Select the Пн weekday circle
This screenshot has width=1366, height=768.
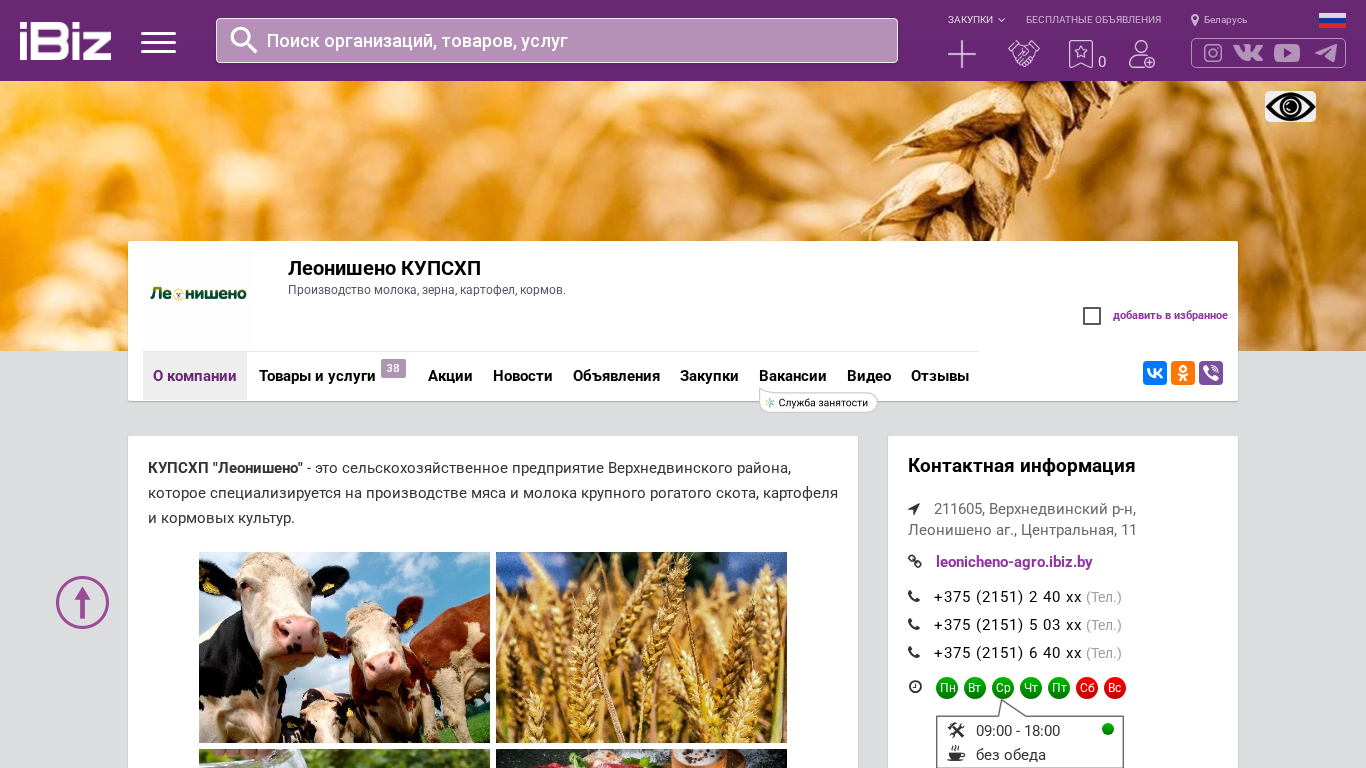[x=947, y=688]
